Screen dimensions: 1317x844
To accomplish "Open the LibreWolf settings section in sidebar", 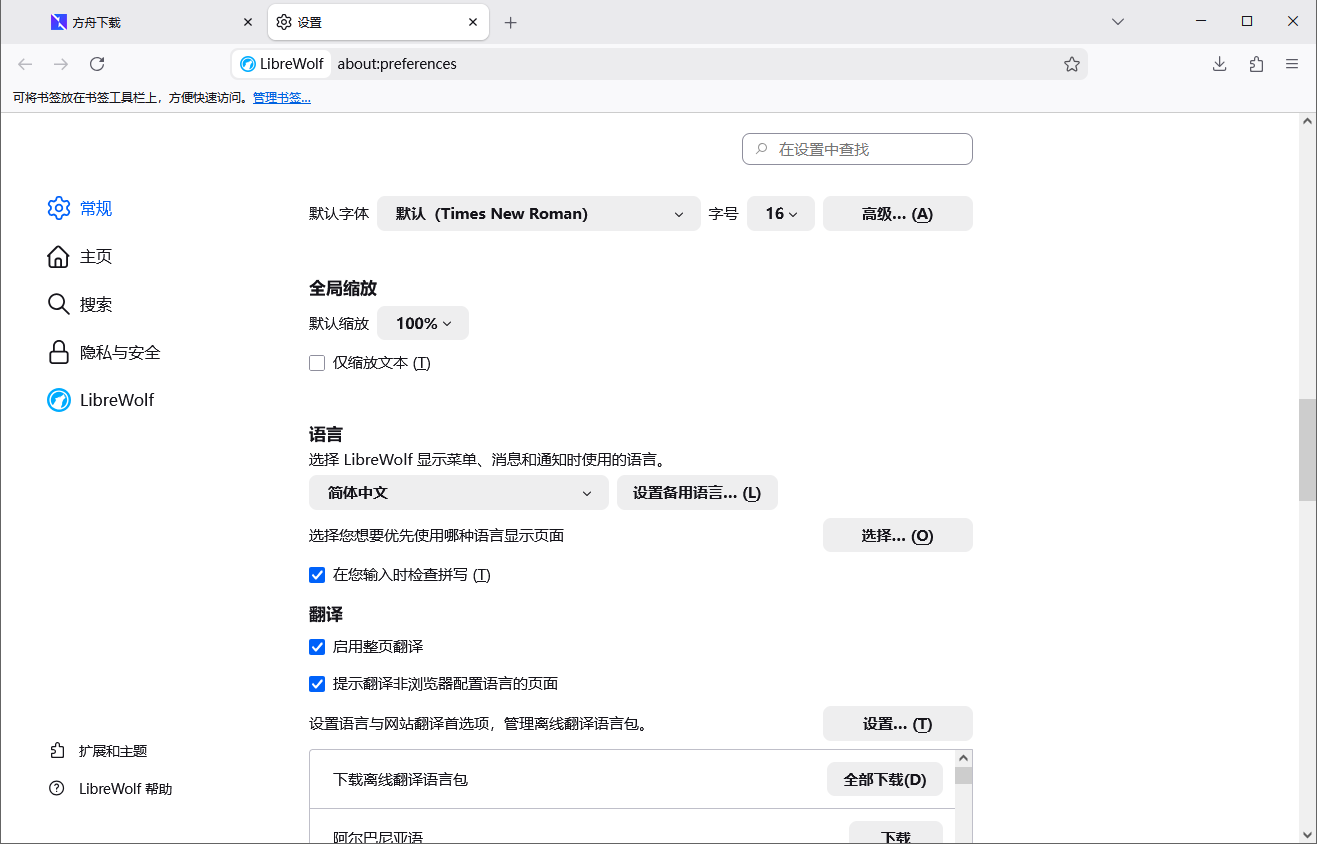I will click(x=116, y=399).
